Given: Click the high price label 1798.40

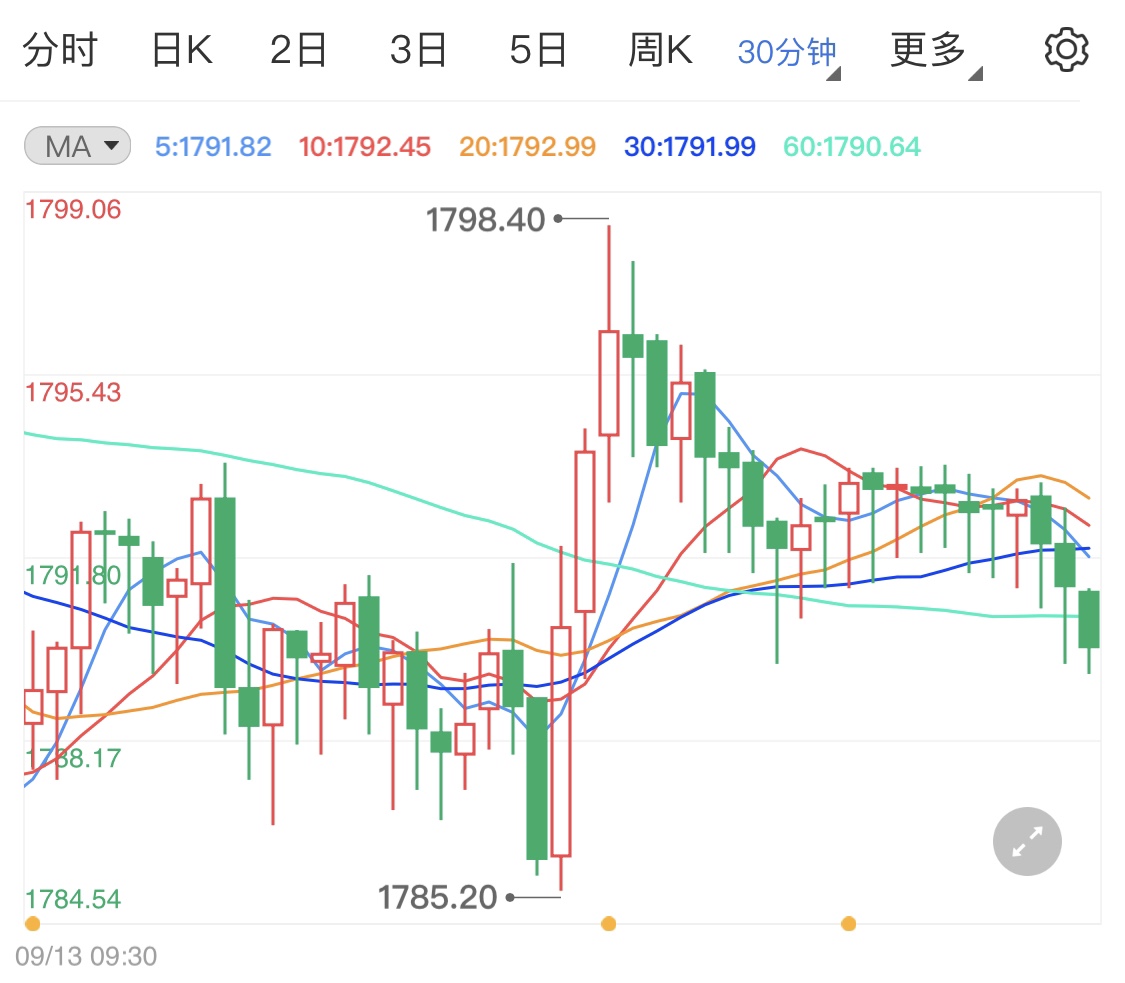Looking at the screenshot, I should [x=486, y=220].
